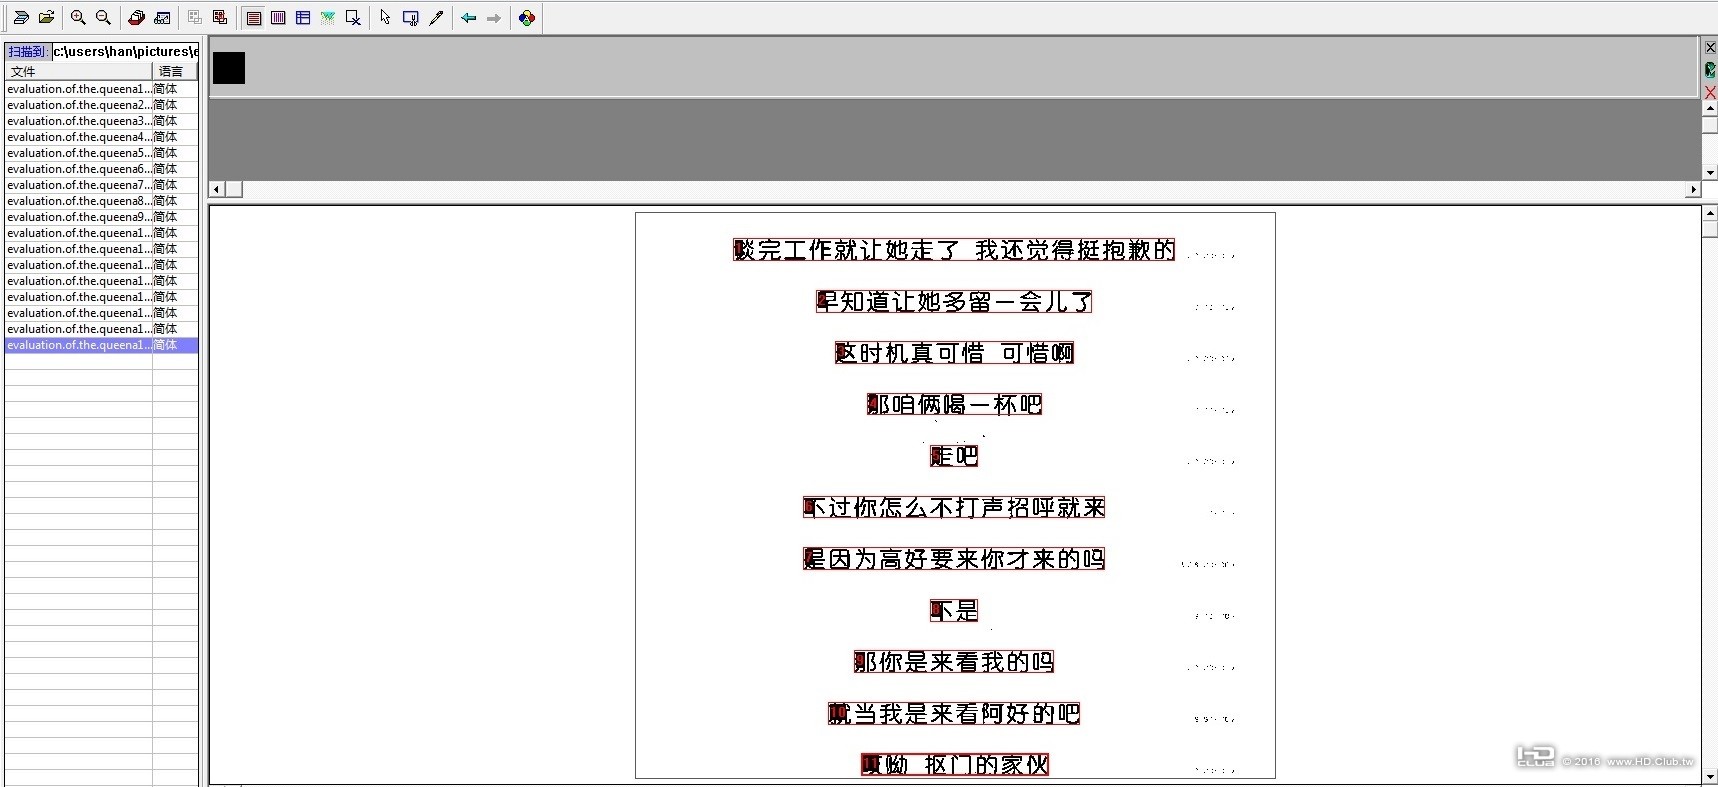1718x787 pixels.
Task: Click the red overlapping squares toolbar icon
Action: pos(220,18)
